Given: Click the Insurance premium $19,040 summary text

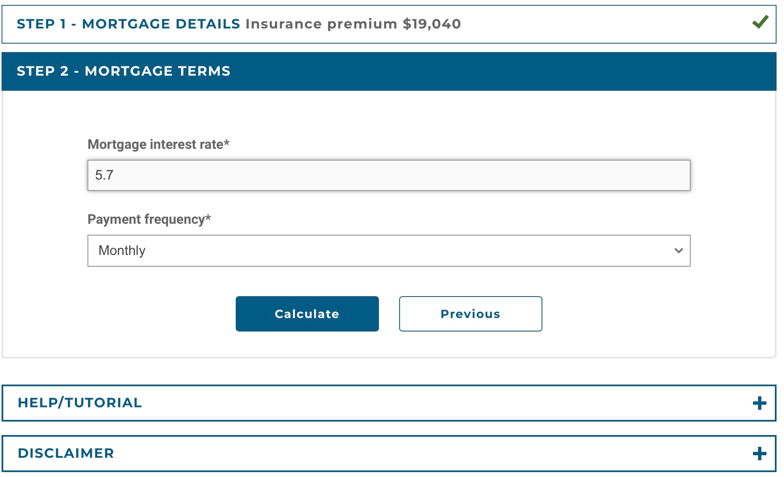Looking at the screenshot, I should [x=353, y=24].
